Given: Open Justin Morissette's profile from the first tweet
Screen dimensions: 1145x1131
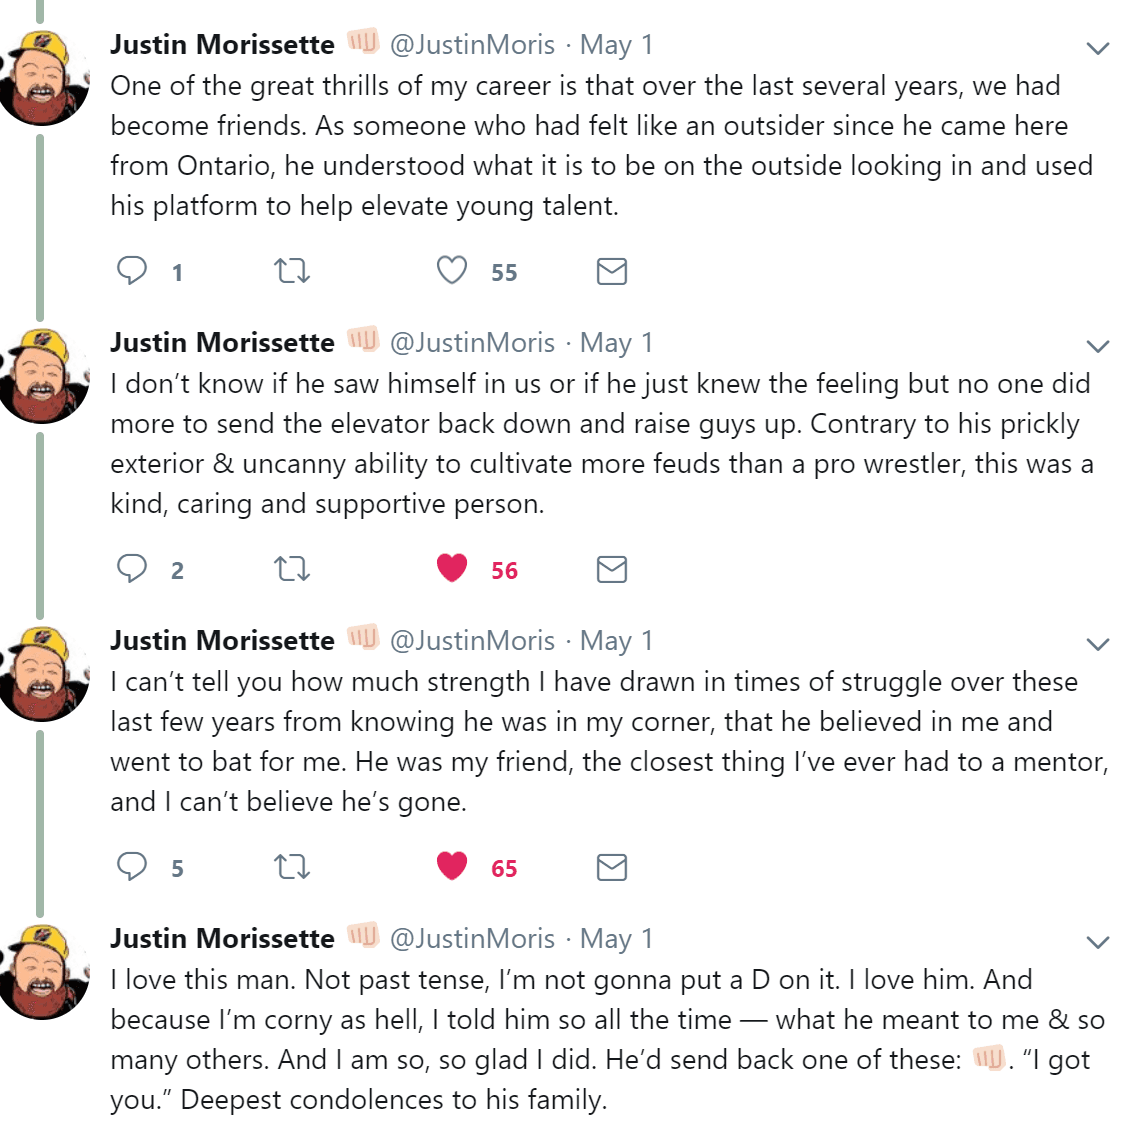Looking at the screenshot, I should pyautogui.click(x=222, y=45).
